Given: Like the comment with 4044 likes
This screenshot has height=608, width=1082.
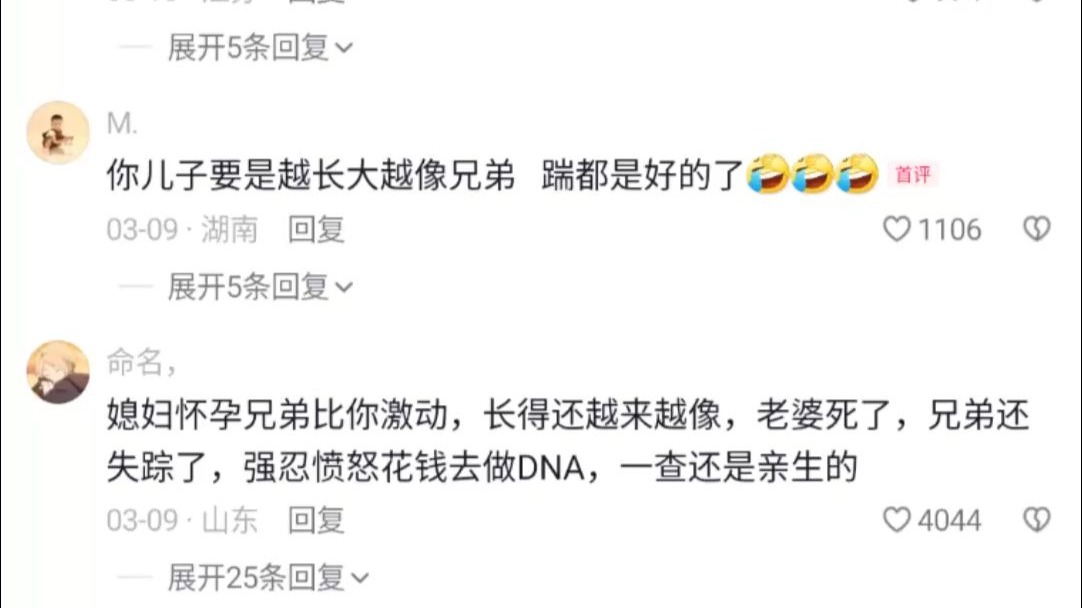Looking at the screenshot, I should (896, 520).
